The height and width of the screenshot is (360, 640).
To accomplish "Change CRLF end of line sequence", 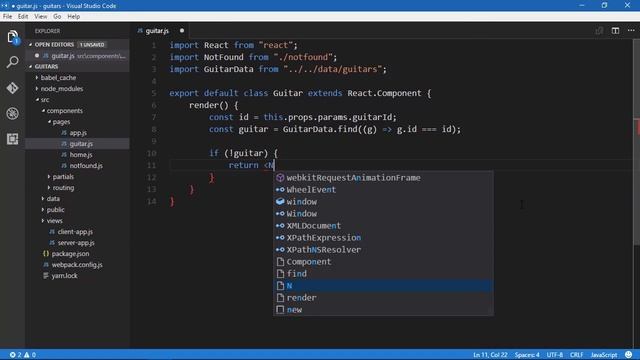I will click(576, 355).
